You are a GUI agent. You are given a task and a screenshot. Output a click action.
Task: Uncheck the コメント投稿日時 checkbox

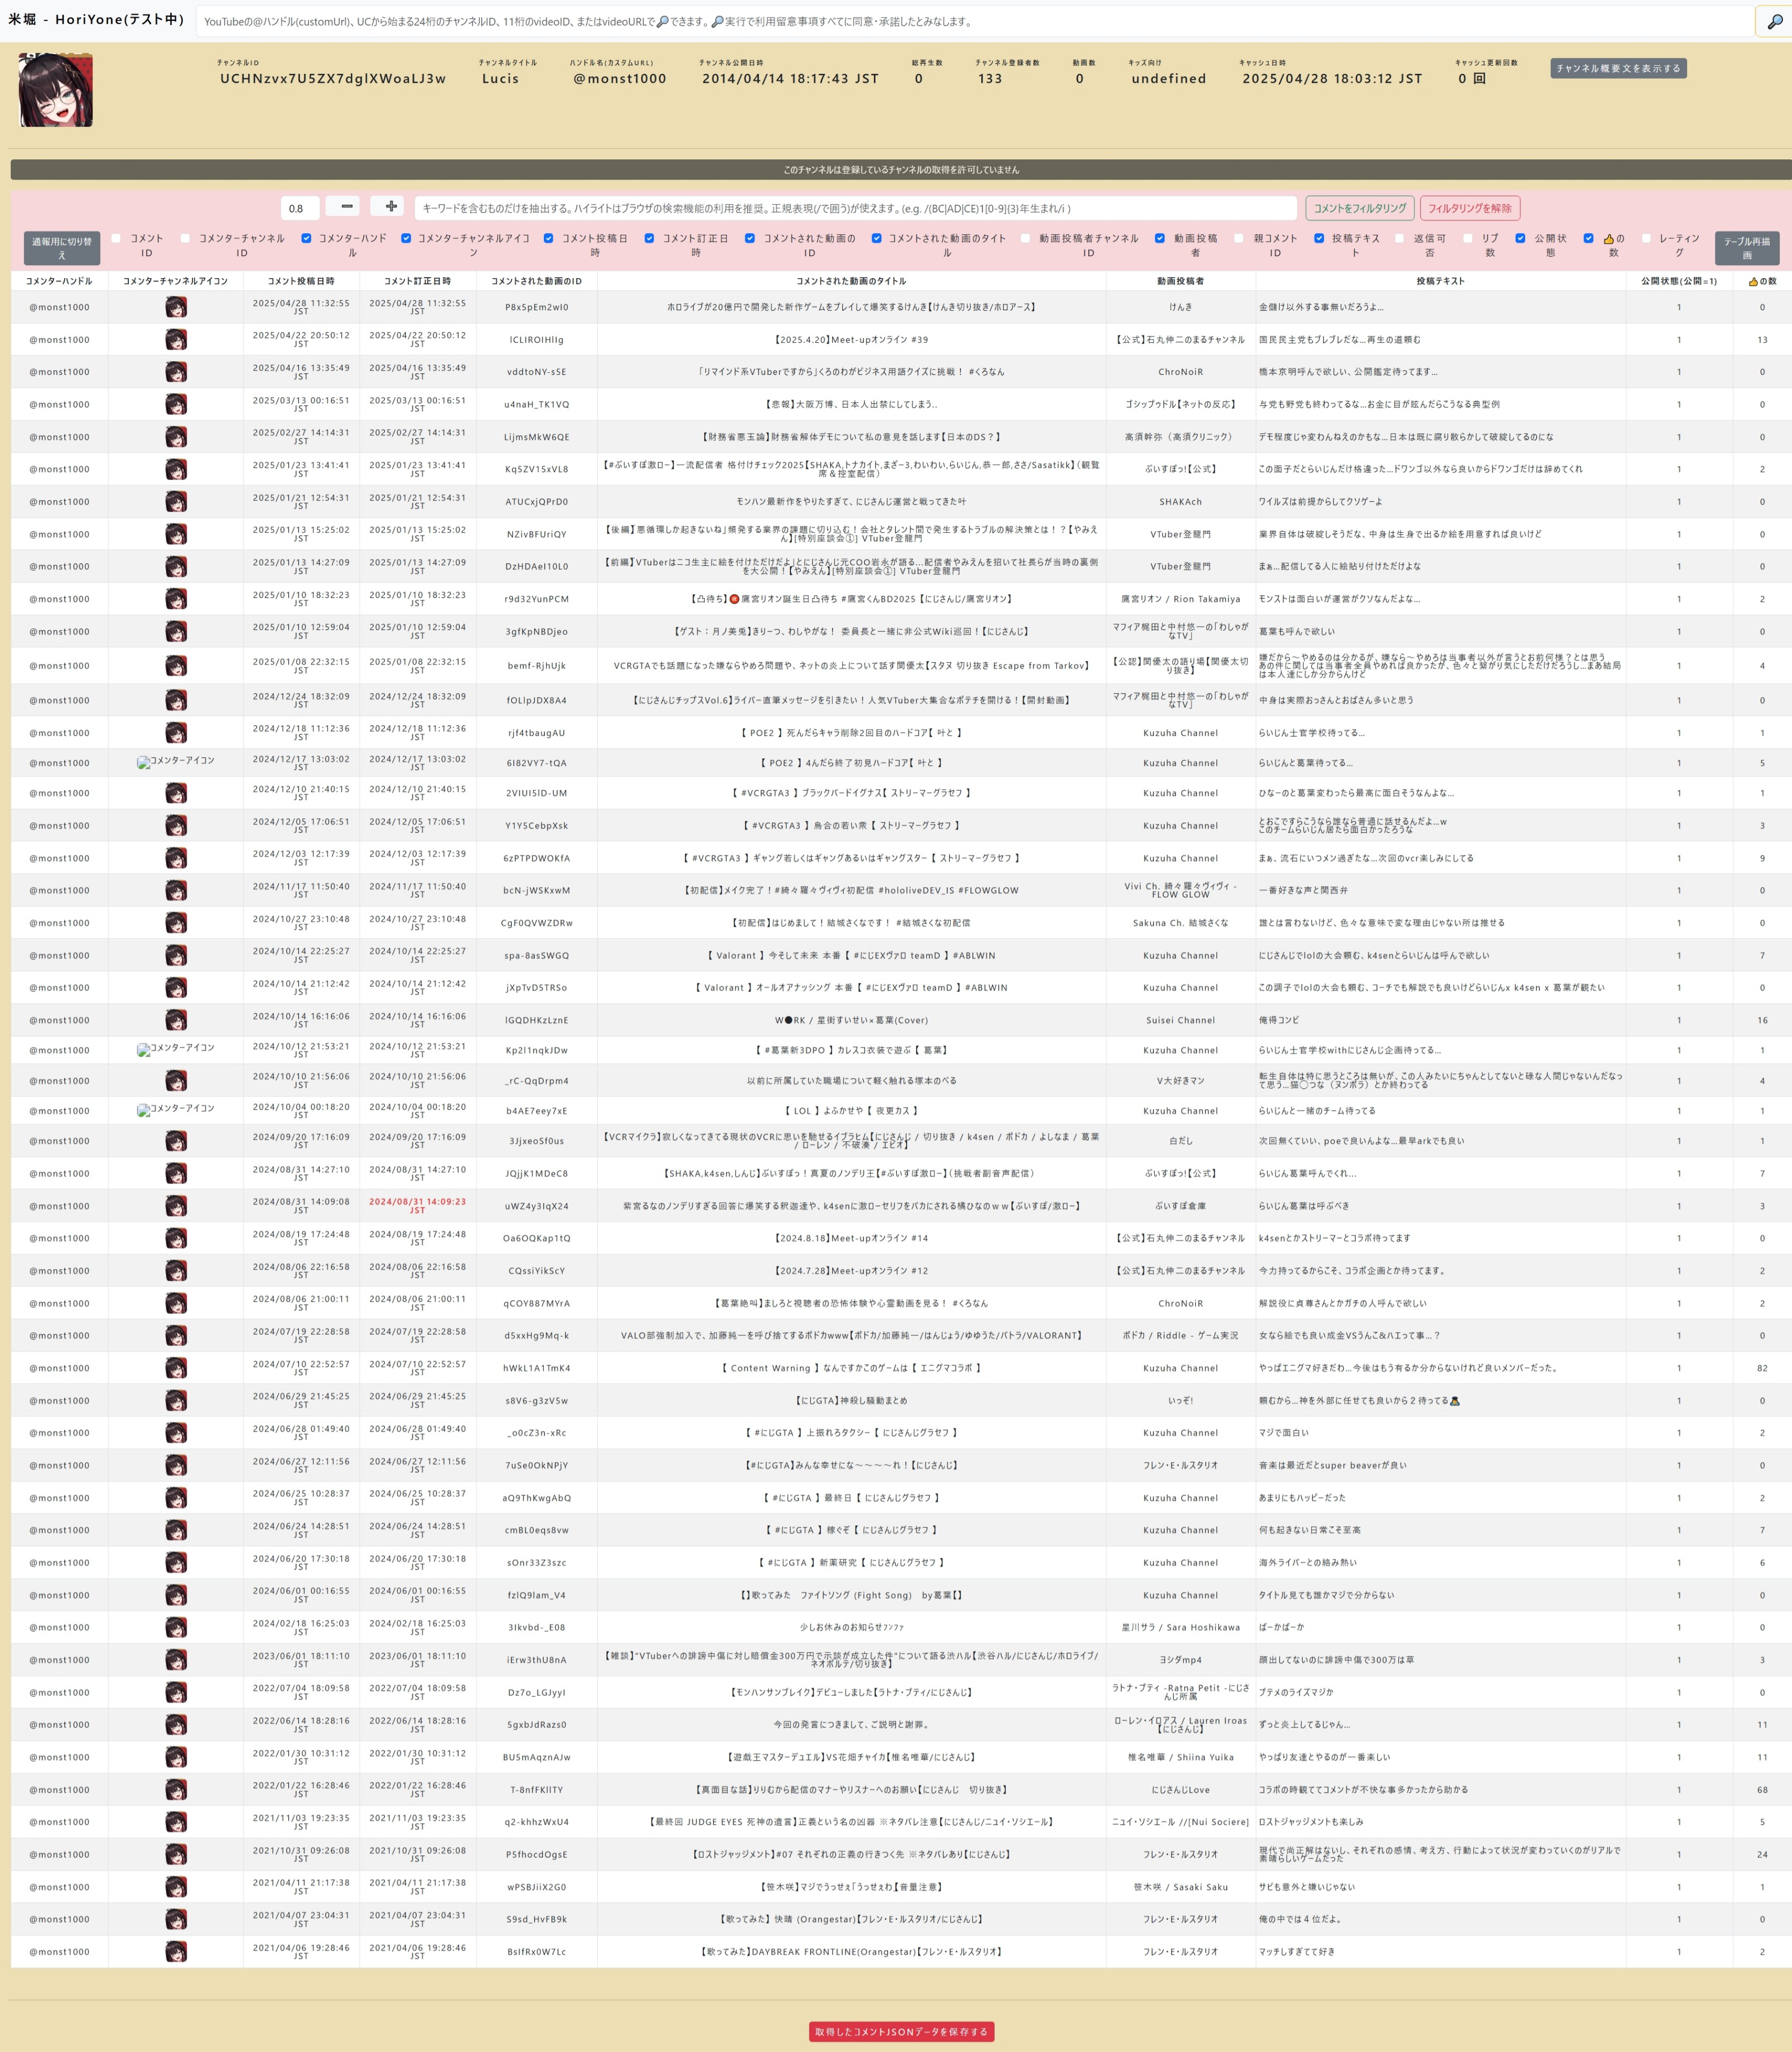click(x=548, y=238)
